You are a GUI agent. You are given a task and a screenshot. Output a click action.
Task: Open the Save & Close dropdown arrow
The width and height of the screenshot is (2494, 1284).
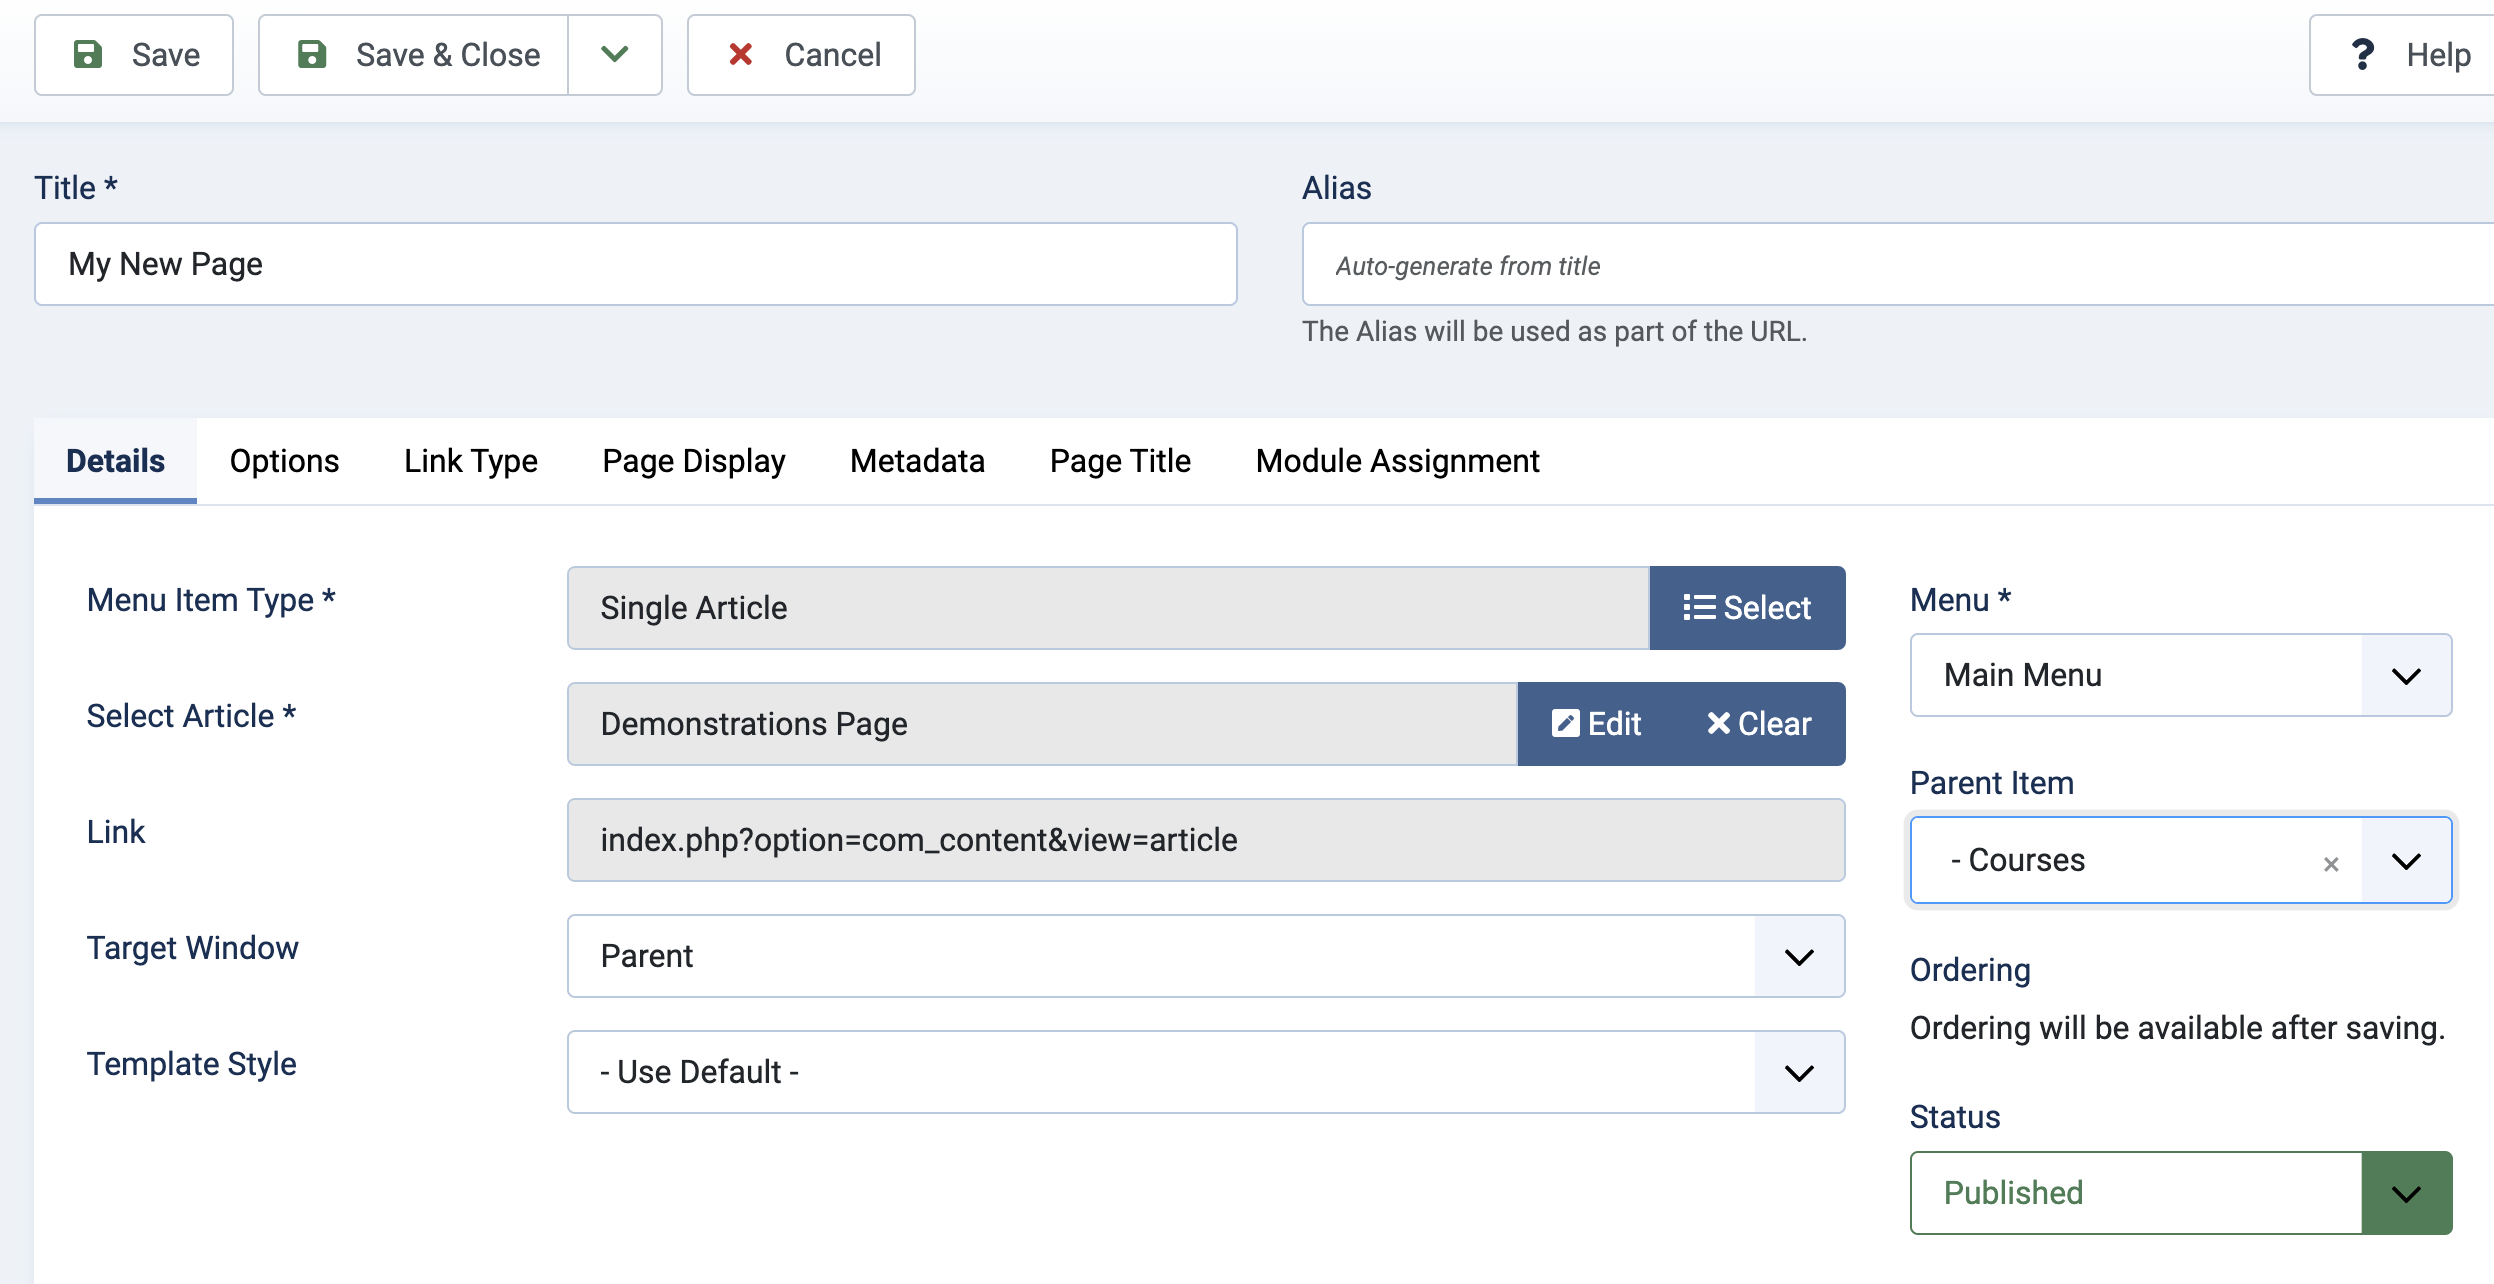click(x=615, y=55)
